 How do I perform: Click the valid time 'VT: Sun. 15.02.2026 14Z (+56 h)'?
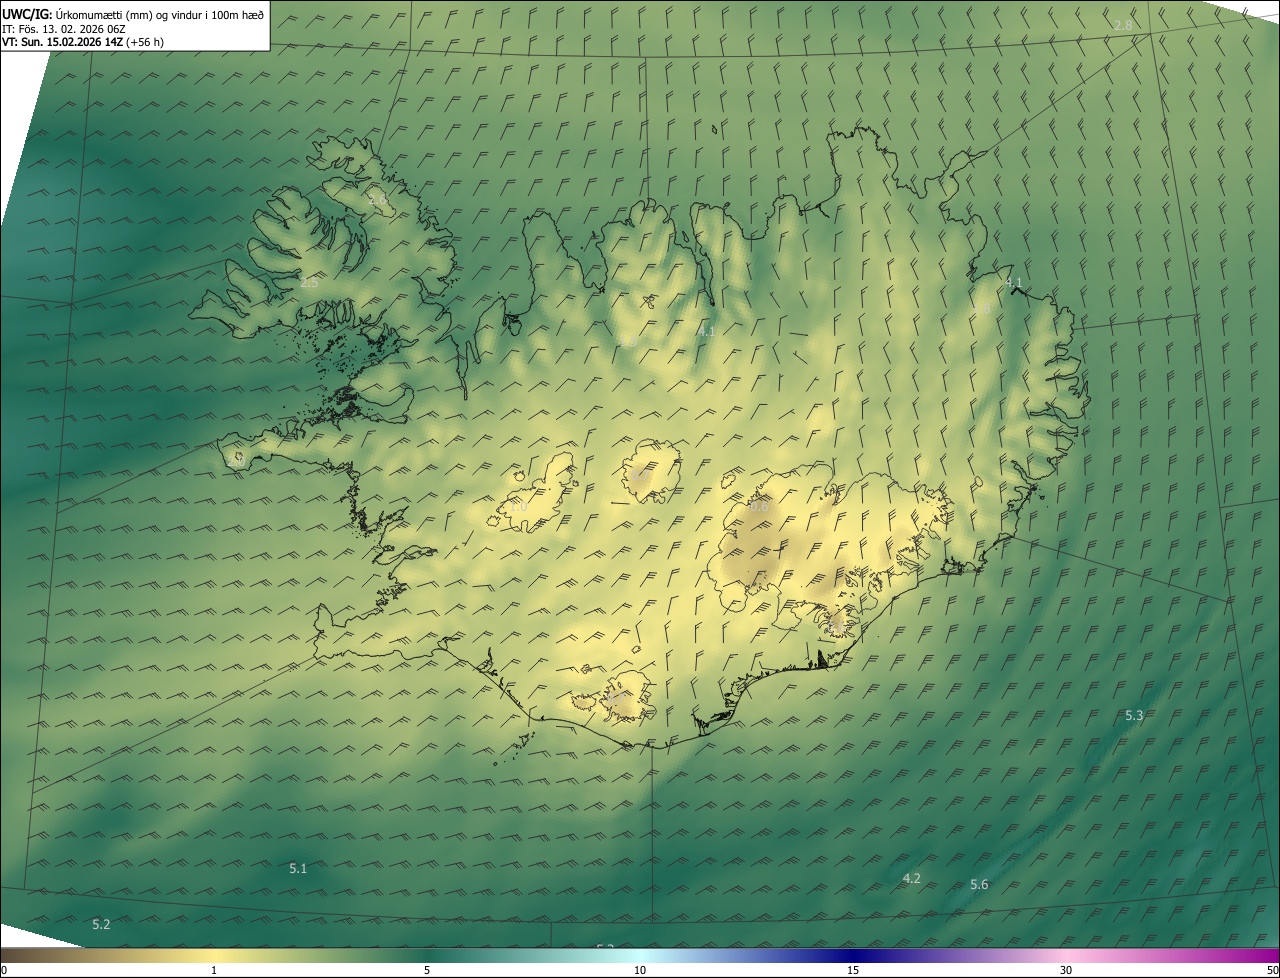pyautogui.click(x=83, y=42)
